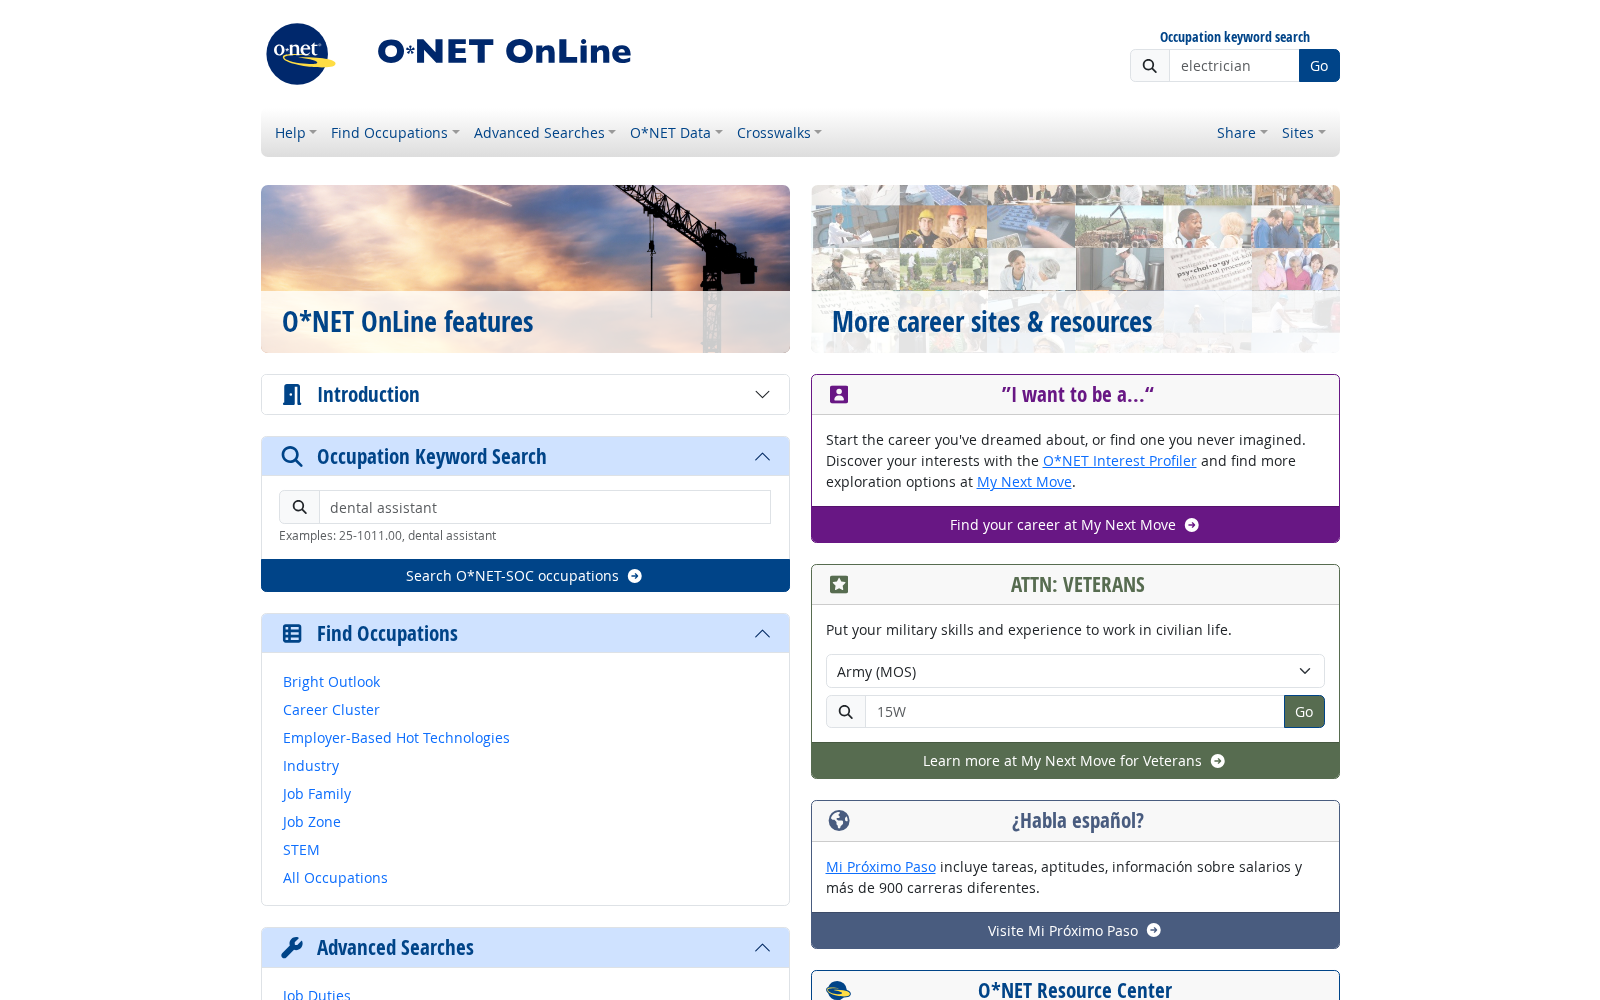The image size is (1600, 1000).
Task: Open the Share menu
Action: point(1242,133)
